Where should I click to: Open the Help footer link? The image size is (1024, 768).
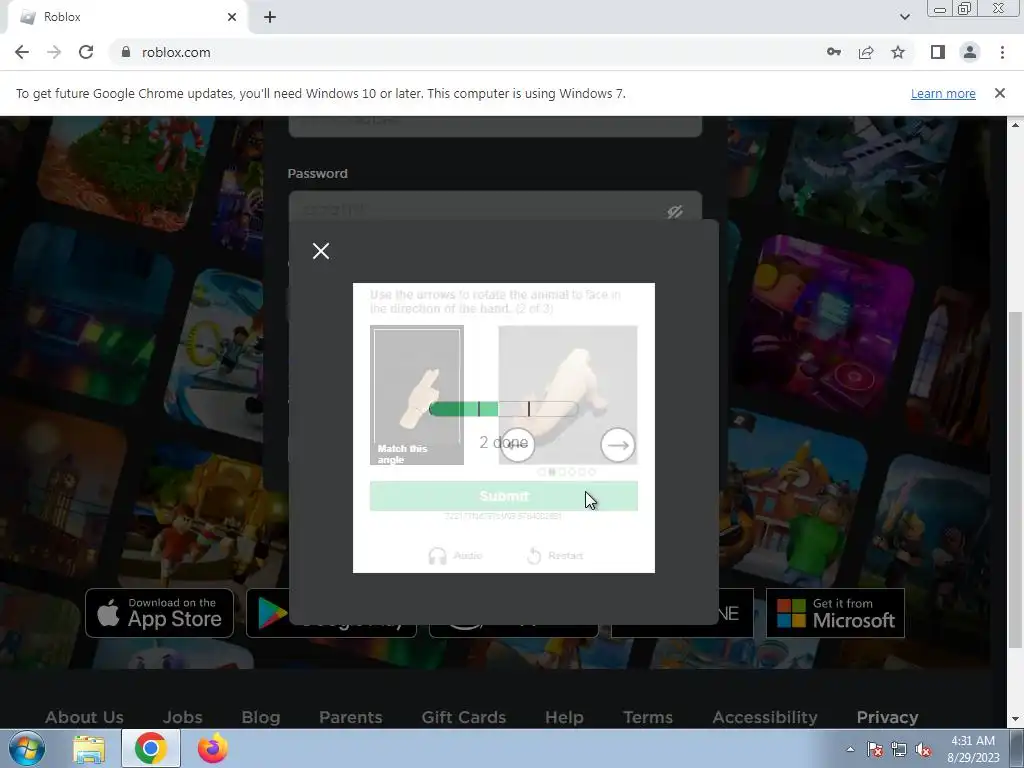564,717
